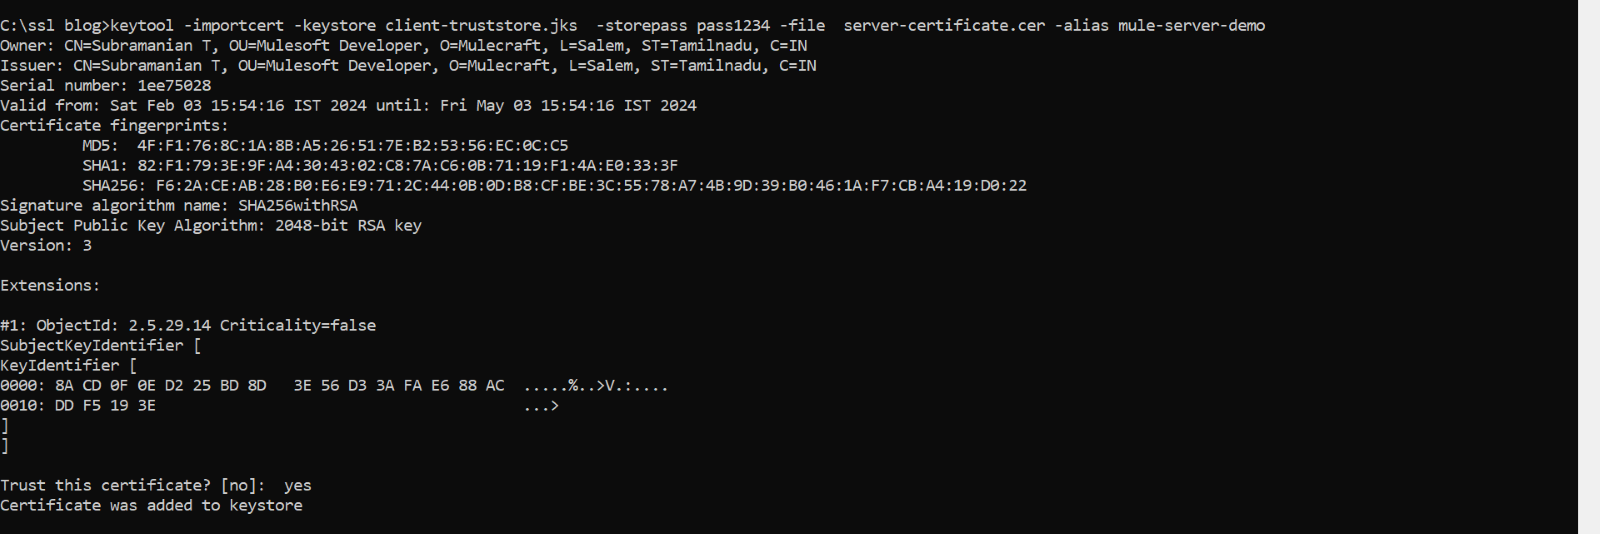
Task: Click the 'yes' answer to trust prompt
Action: tap(297, 486)
